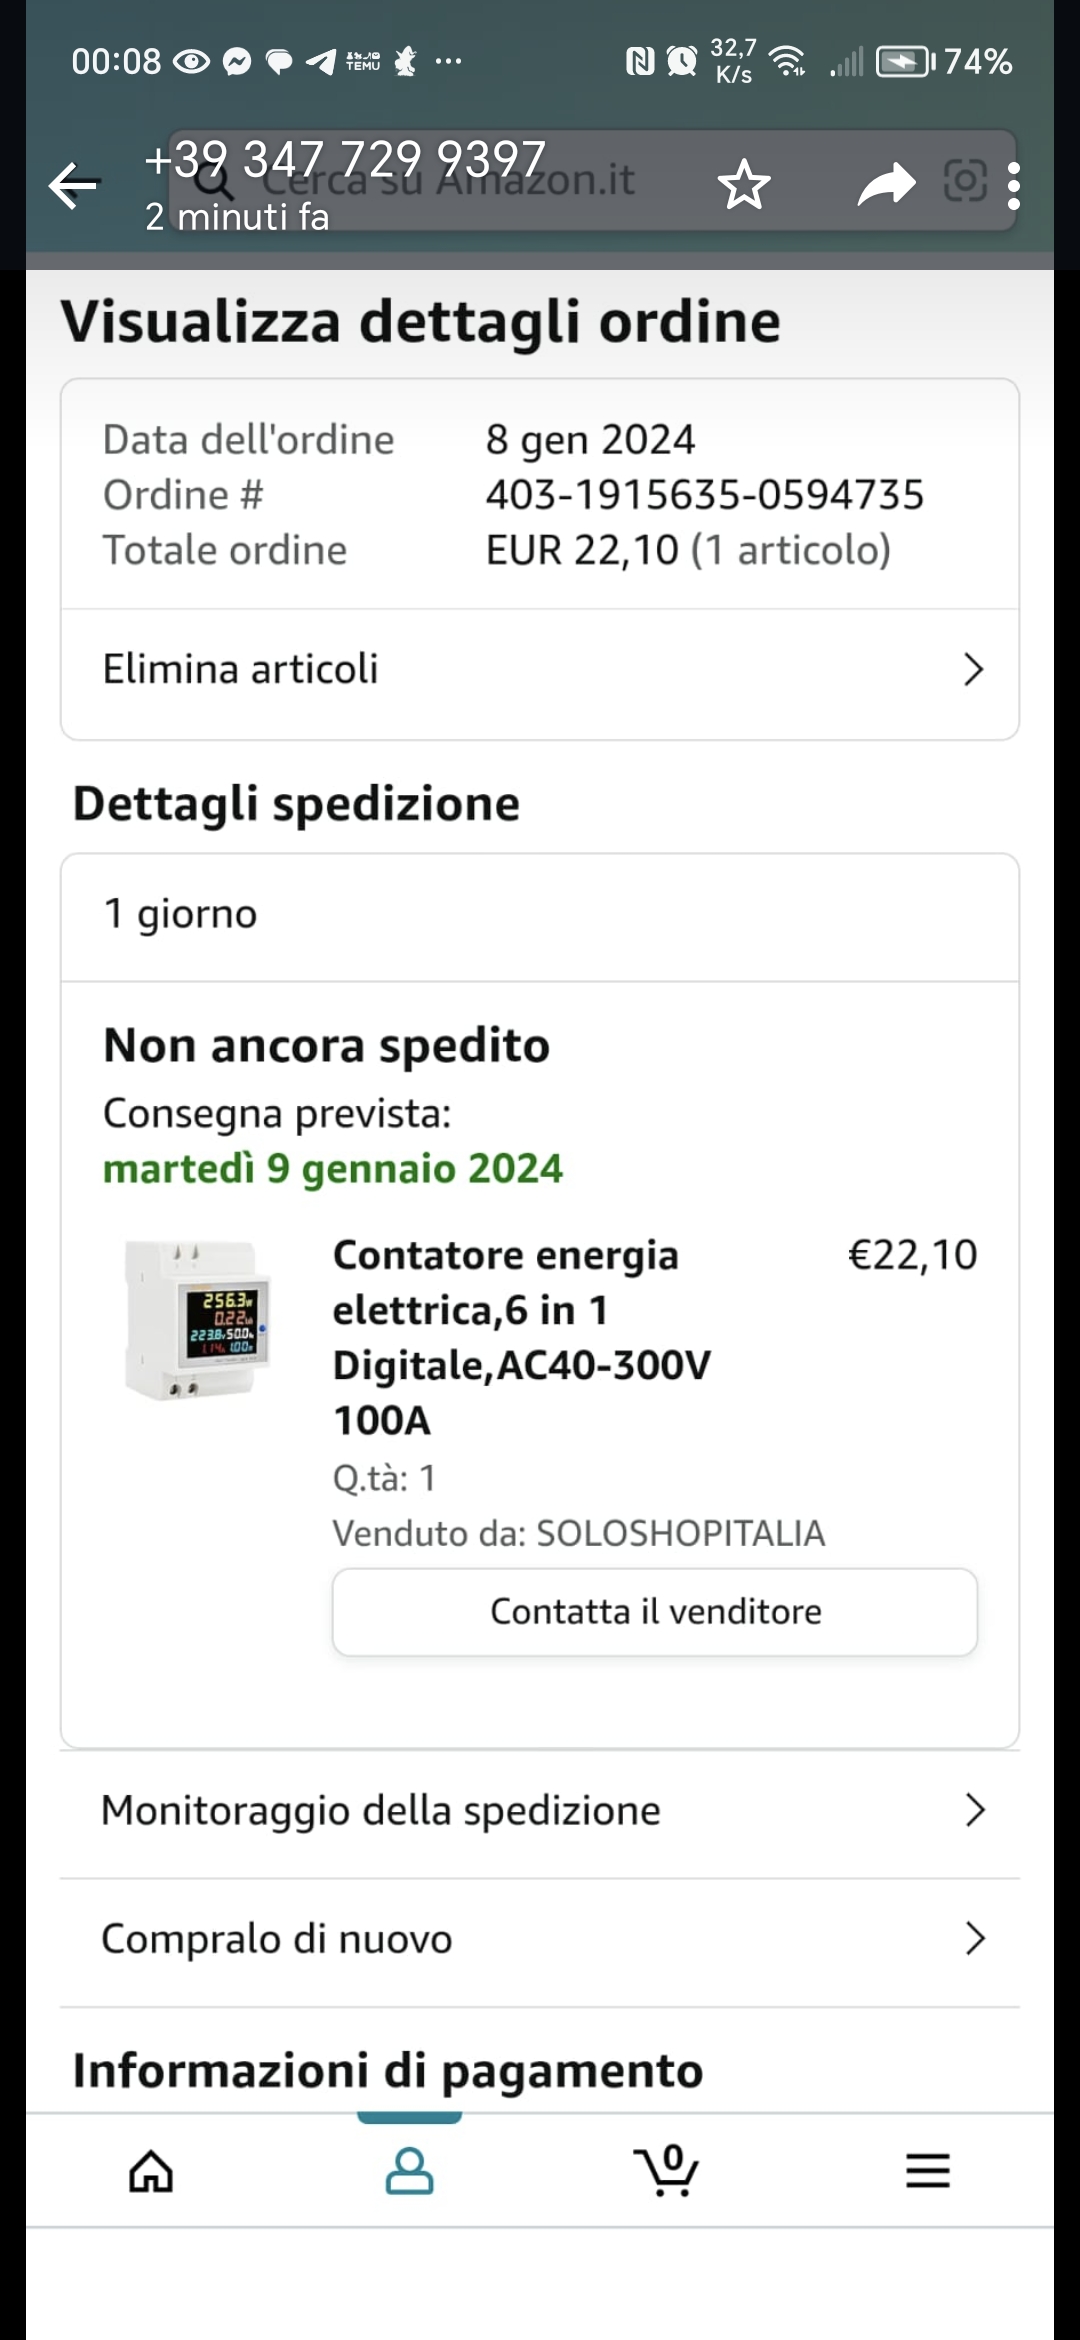This screenshot has width=1080, height=2340.
Task: Open Amazon home tab icon
Action: point(151,2171)
